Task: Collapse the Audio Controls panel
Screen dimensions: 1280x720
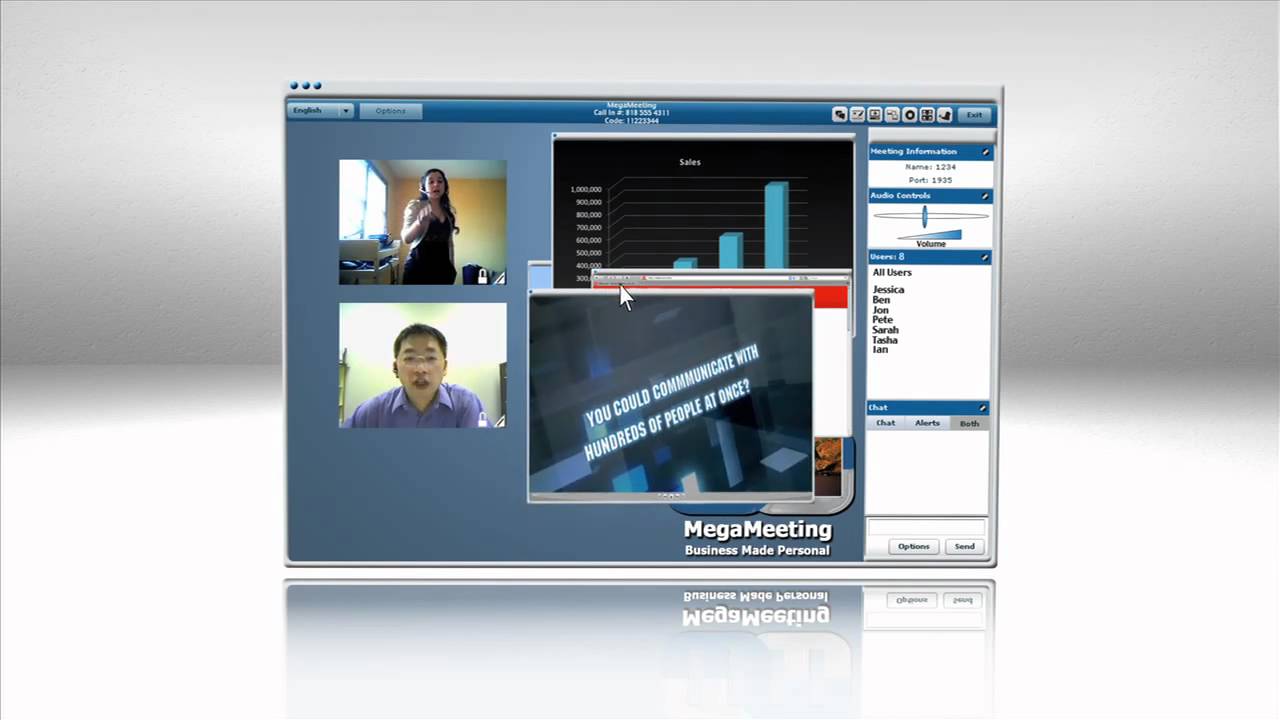Action: click(x=985, y=196)
